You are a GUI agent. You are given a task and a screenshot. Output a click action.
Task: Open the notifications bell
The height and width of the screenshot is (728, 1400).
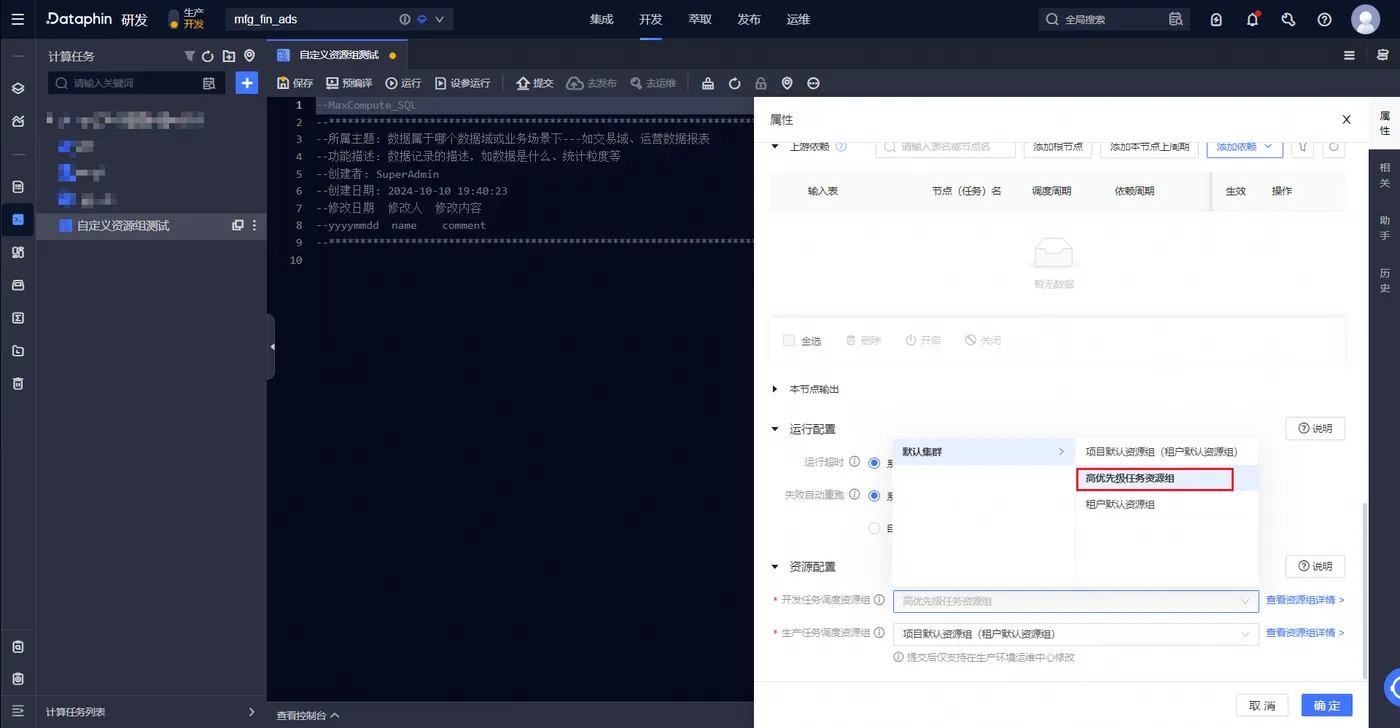[x=1252, y=19]
